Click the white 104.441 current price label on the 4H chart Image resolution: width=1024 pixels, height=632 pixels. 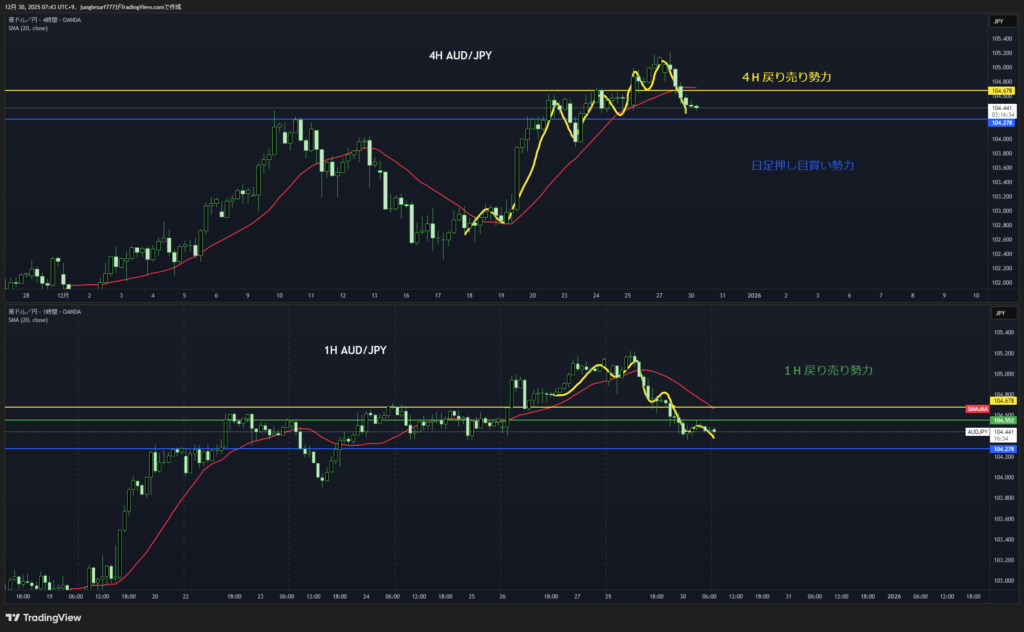1001,107
